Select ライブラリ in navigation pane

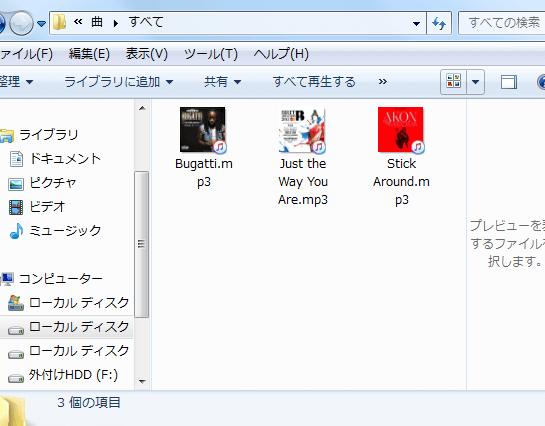[x=48, y=134]
